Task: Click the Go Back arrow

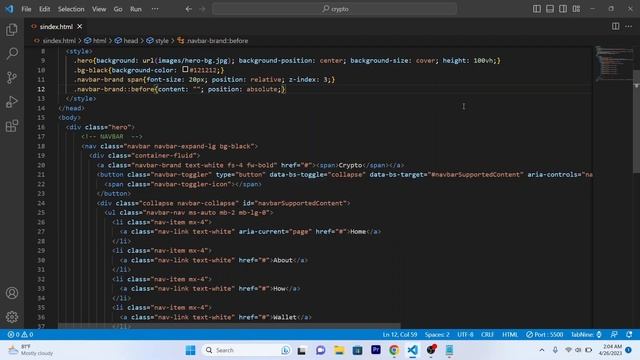Action: coord(189,9)
